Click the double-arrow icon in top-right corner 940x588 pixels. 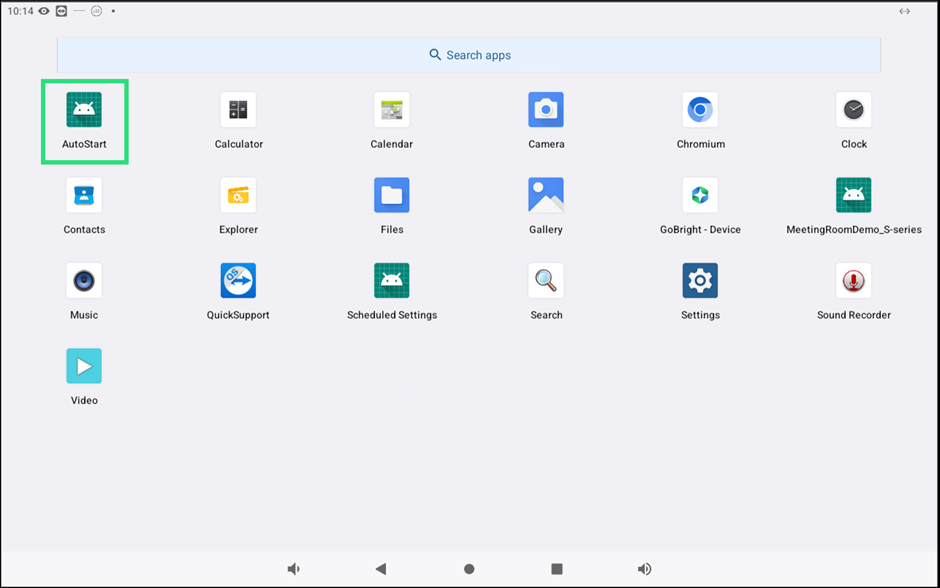click(x=905, y=11)
